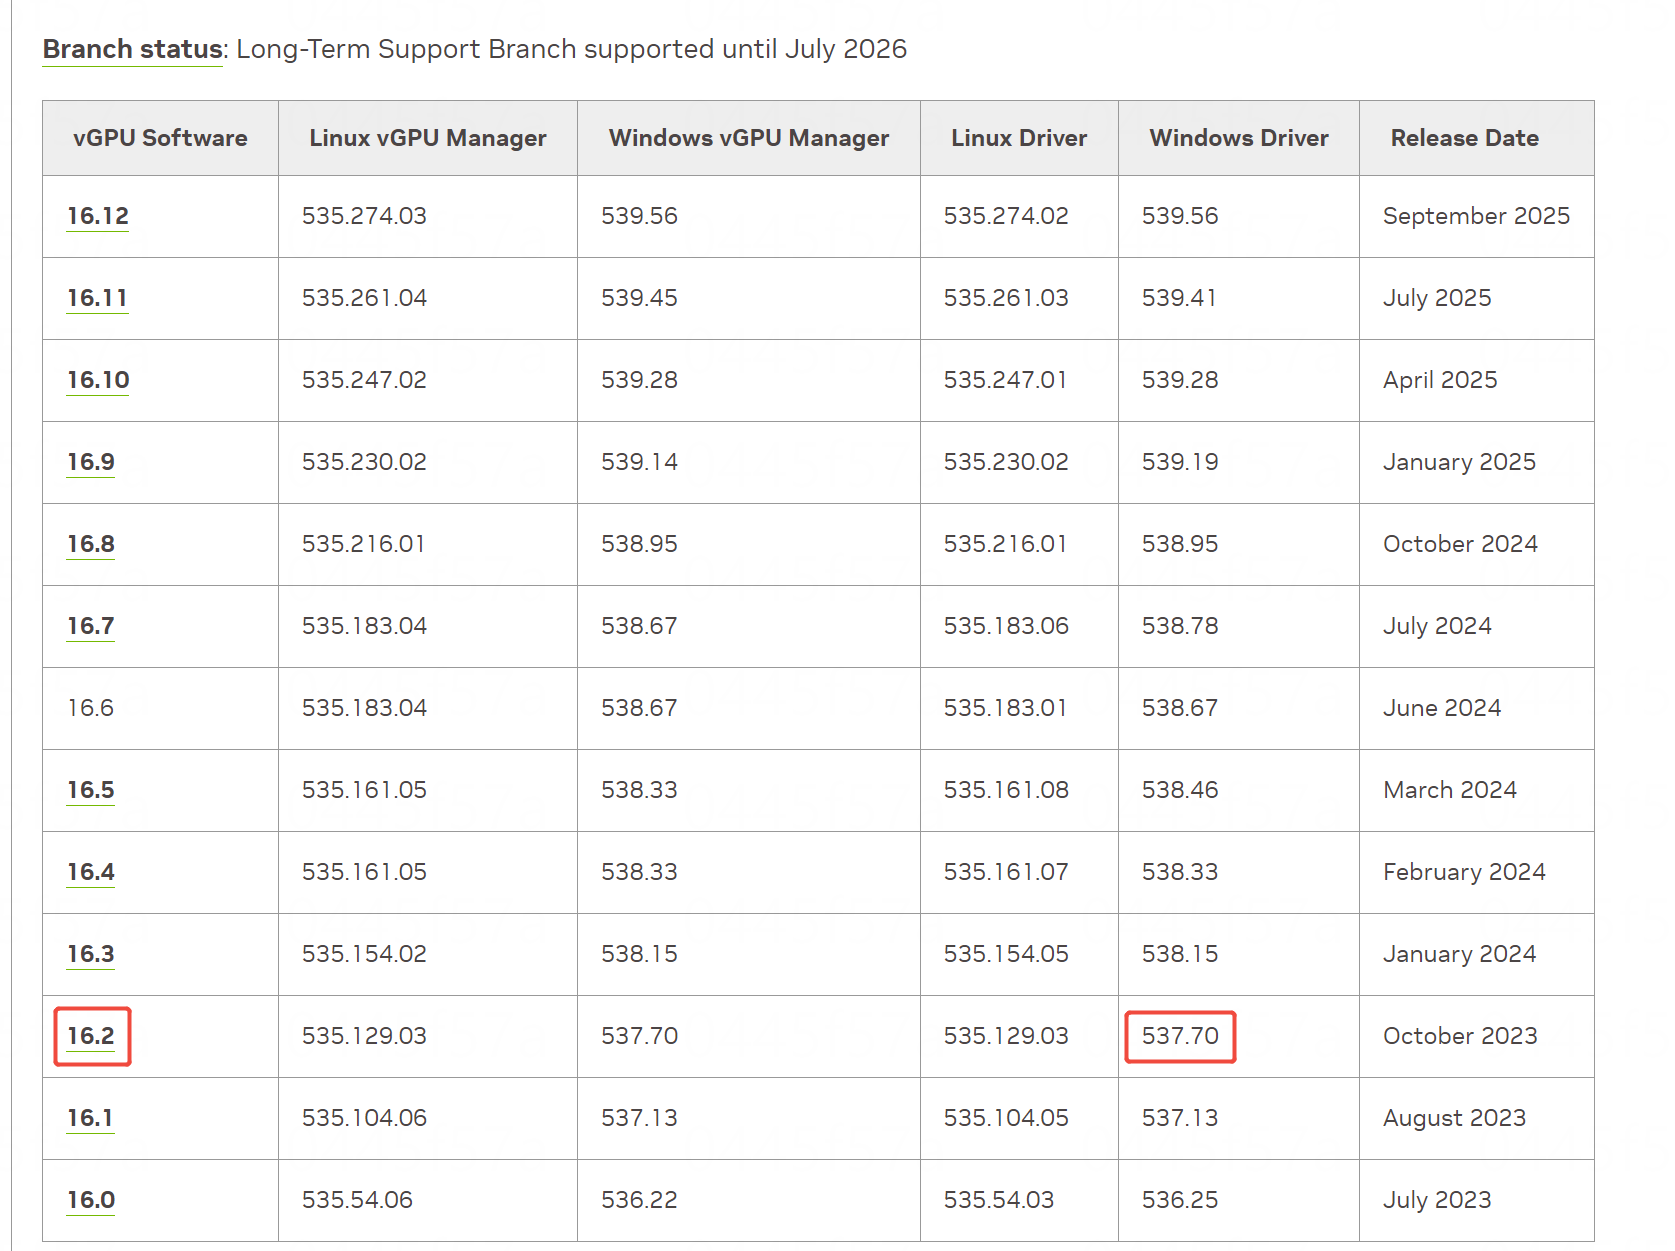Image resolution: width=1675 pixels, height=1251 pixels.
Task: Click the Linux vGPU Manager header
Action: [428, 138]
